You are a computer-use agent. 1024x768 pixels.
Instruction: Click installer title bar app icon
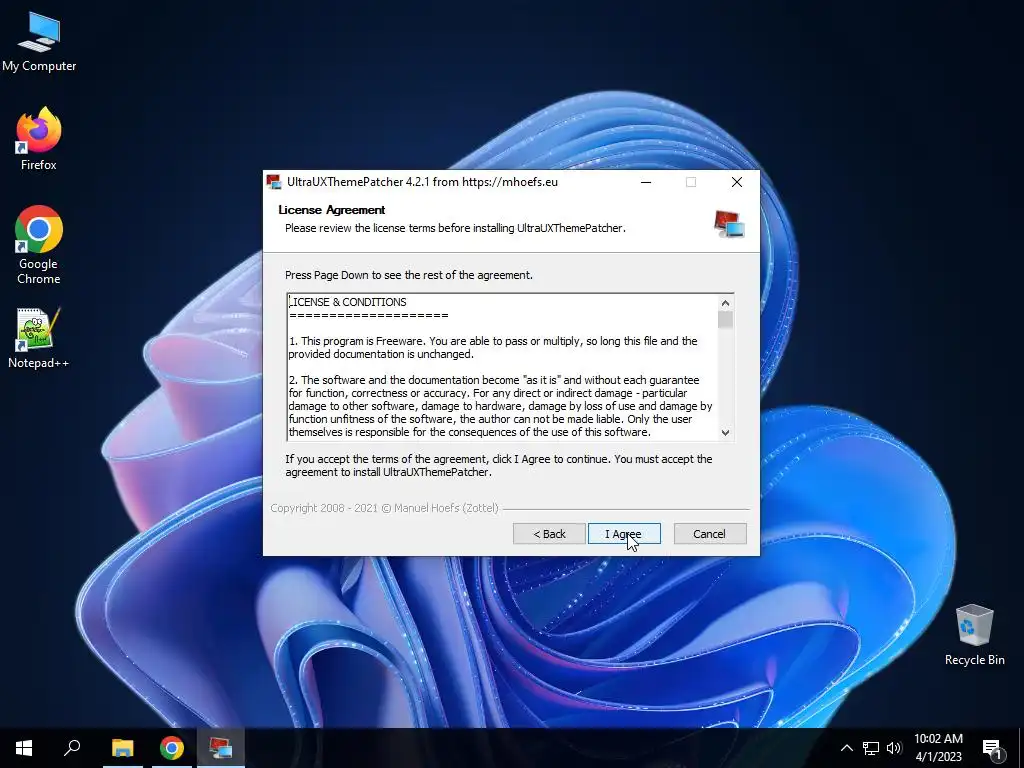click(274, 182)
